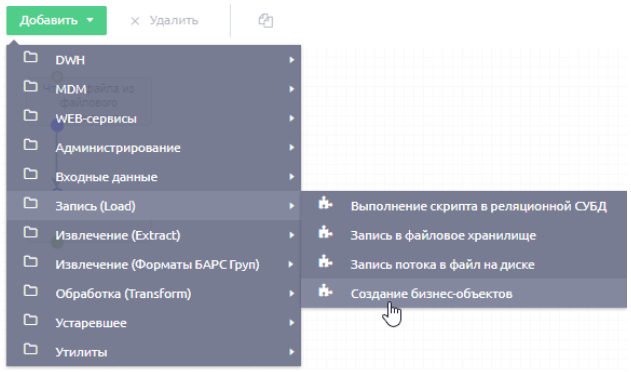This screenshot has width=631, height=372.
Task: Expand the WEB-сервисы submenu arrow
Action: [x=292, y=118]
